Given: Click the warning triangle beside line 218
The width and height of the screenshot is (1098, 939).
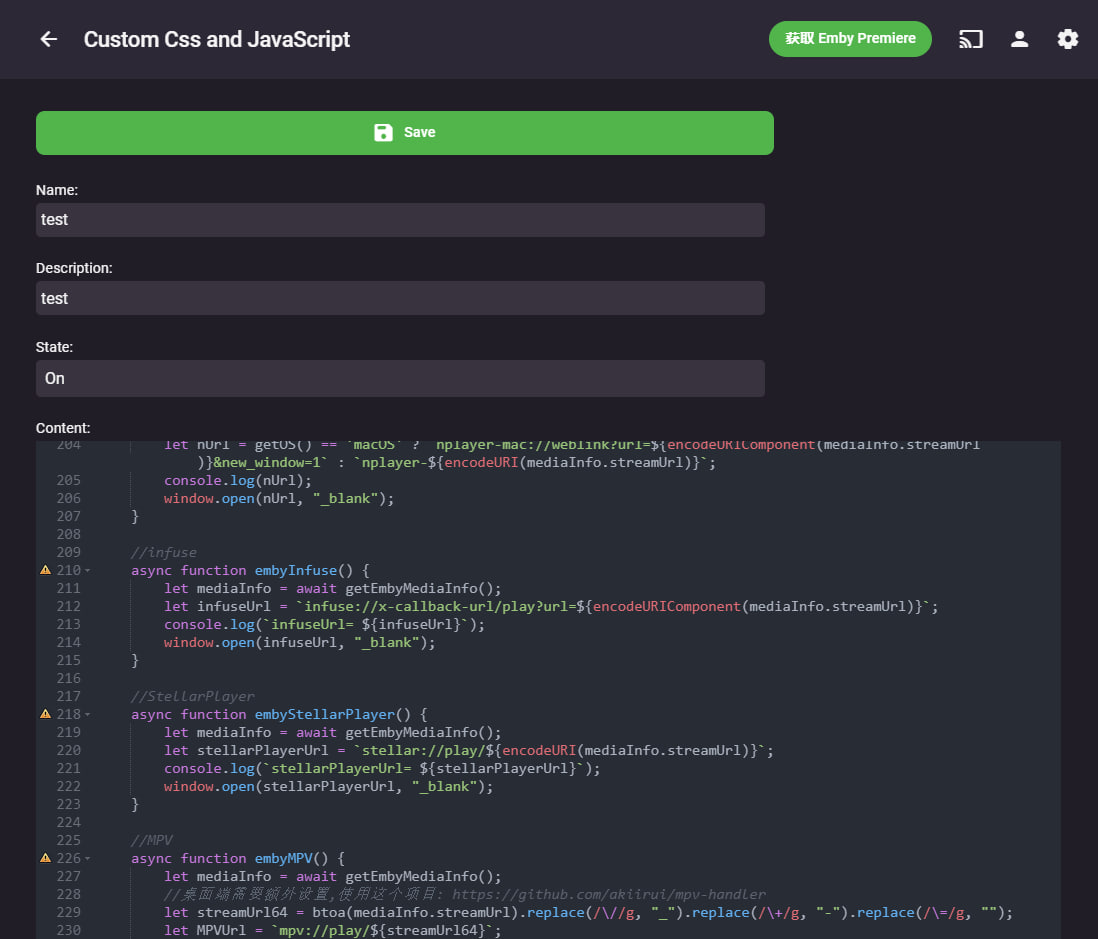Looking at the screenshot, I should click(x=44, y=713).
